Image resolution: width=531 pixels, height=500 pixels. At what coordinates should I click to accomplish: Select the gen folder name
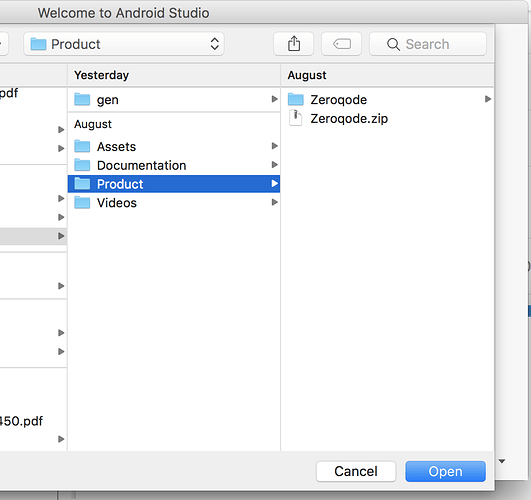108,100
